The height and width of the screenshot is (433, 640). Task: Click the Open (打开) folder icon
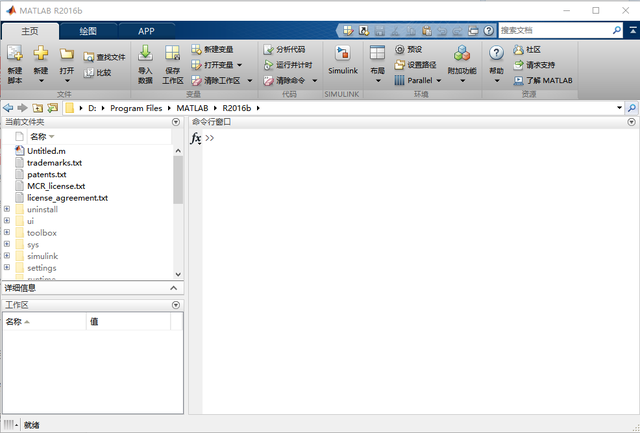click(x=67, y=53)
